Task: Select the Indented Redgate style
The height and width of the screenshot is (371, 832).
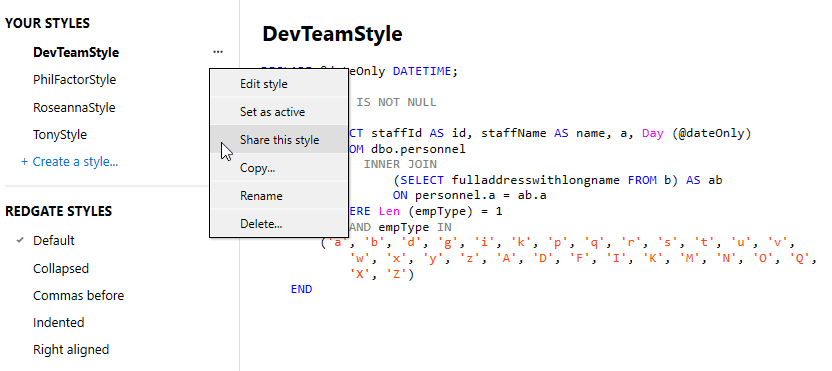Action: [58, 323]
